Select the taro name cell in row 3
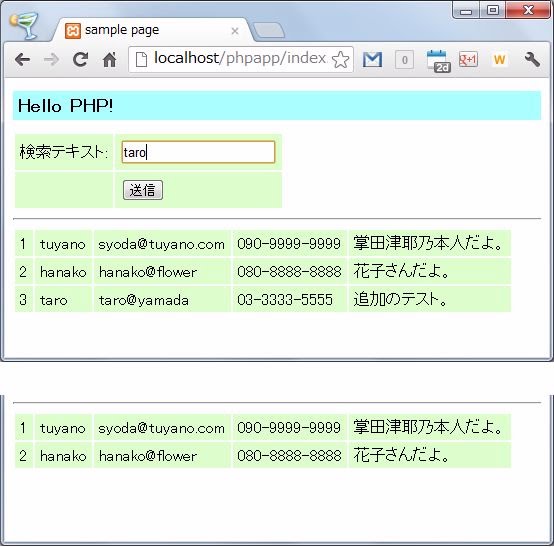 (x=63, y=299)
